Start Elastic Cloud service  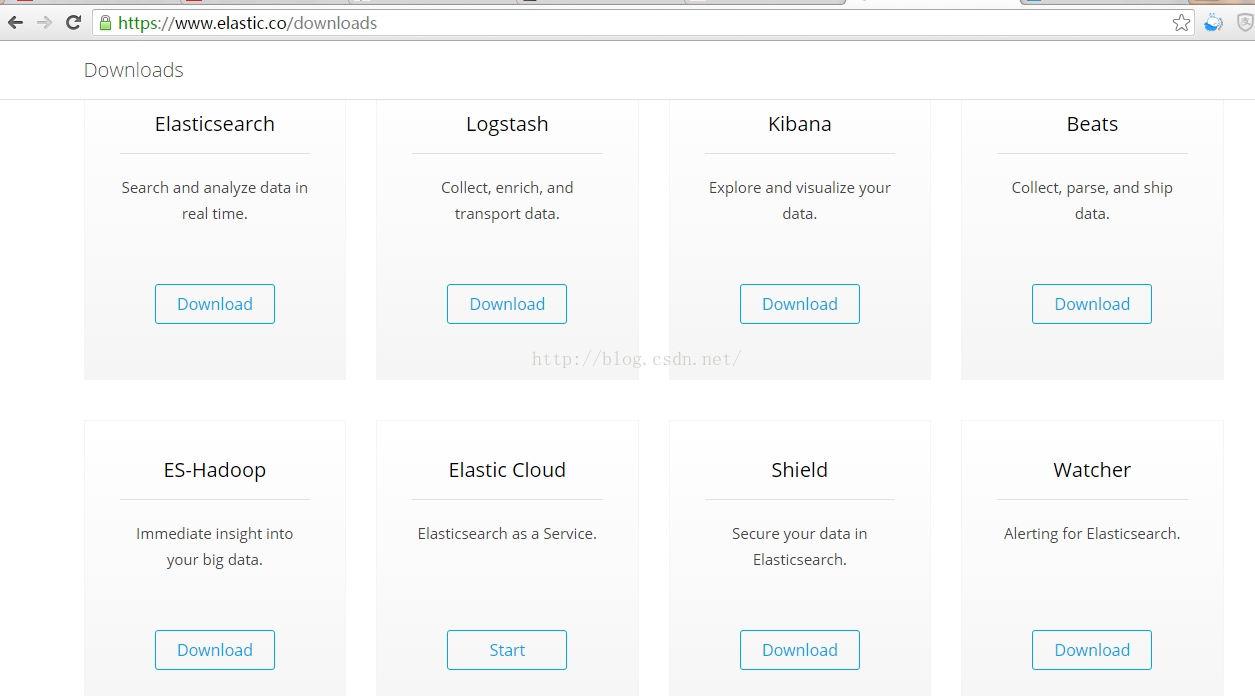point(507,650)
